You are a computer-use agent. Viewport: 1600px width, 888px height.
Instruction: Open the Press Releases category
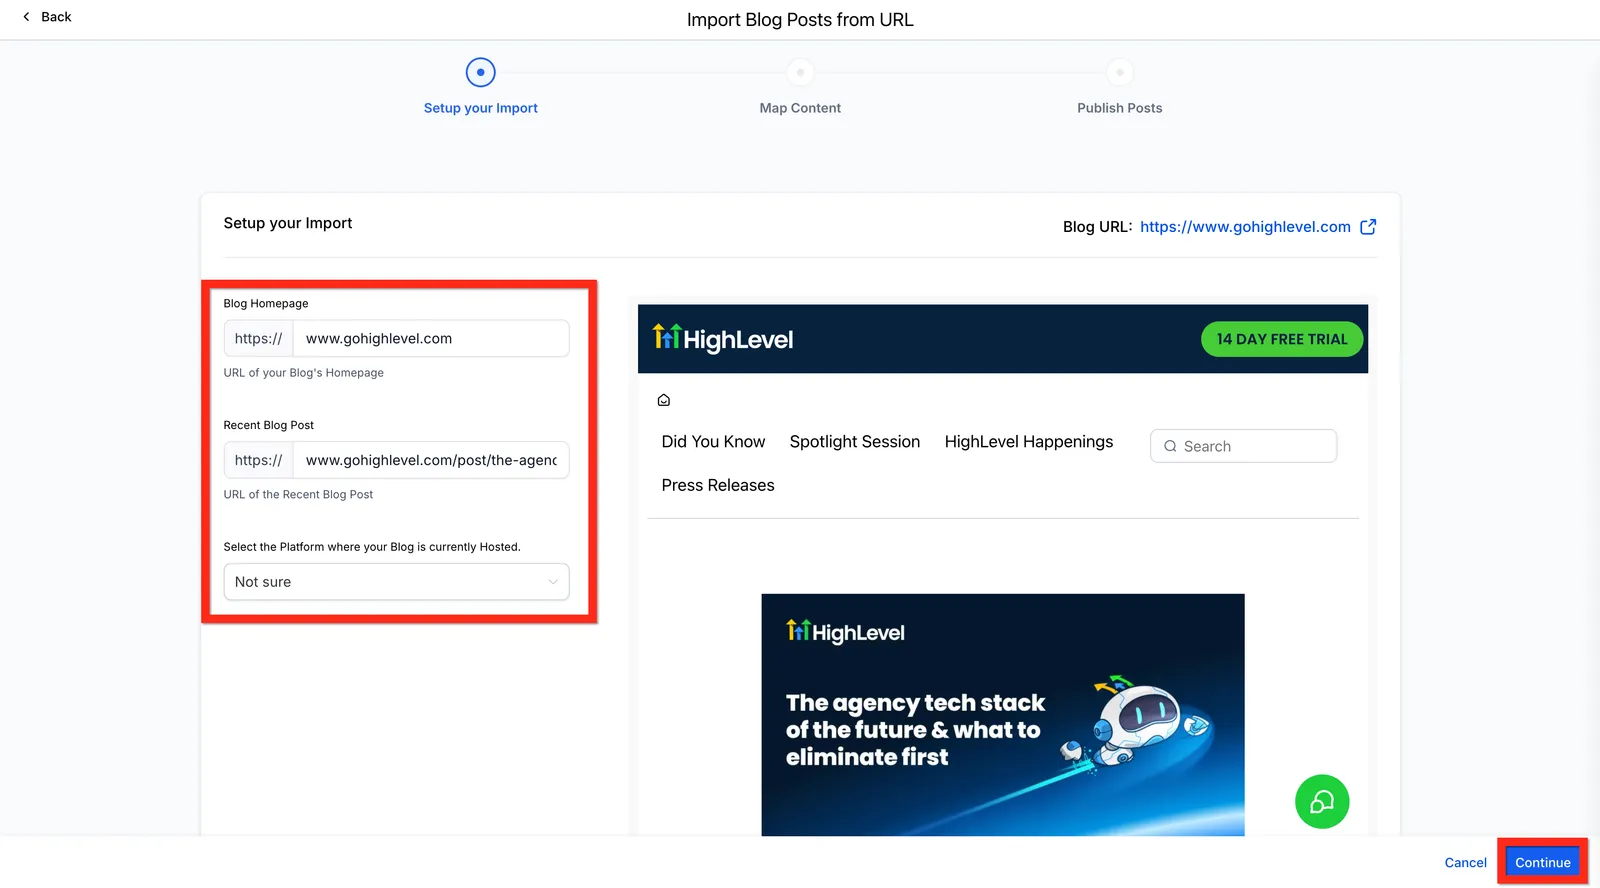[x=718, y=485]
